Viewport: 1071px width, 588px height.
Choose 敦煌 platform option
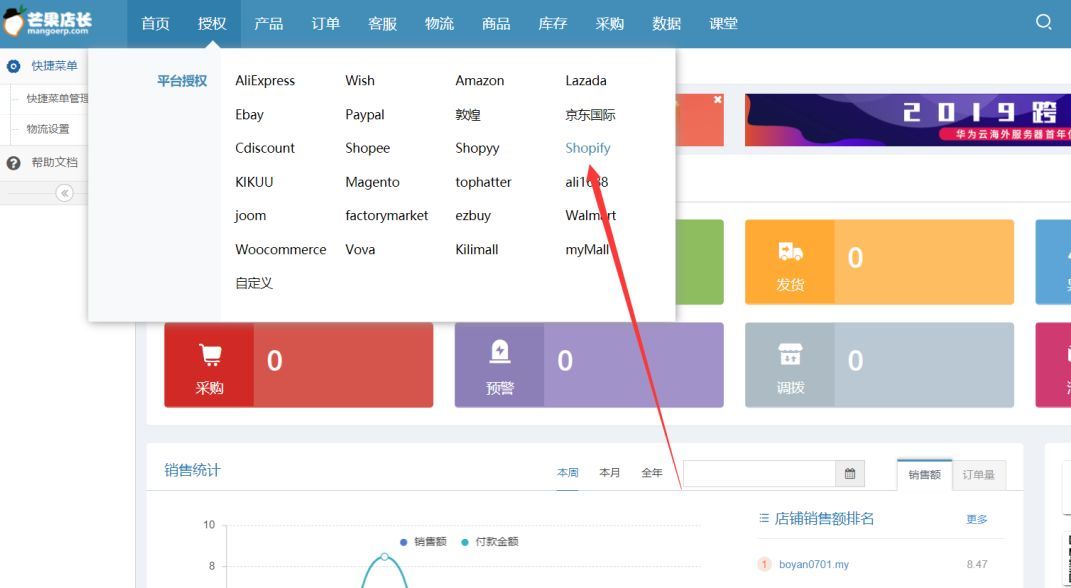click(468, 115)
